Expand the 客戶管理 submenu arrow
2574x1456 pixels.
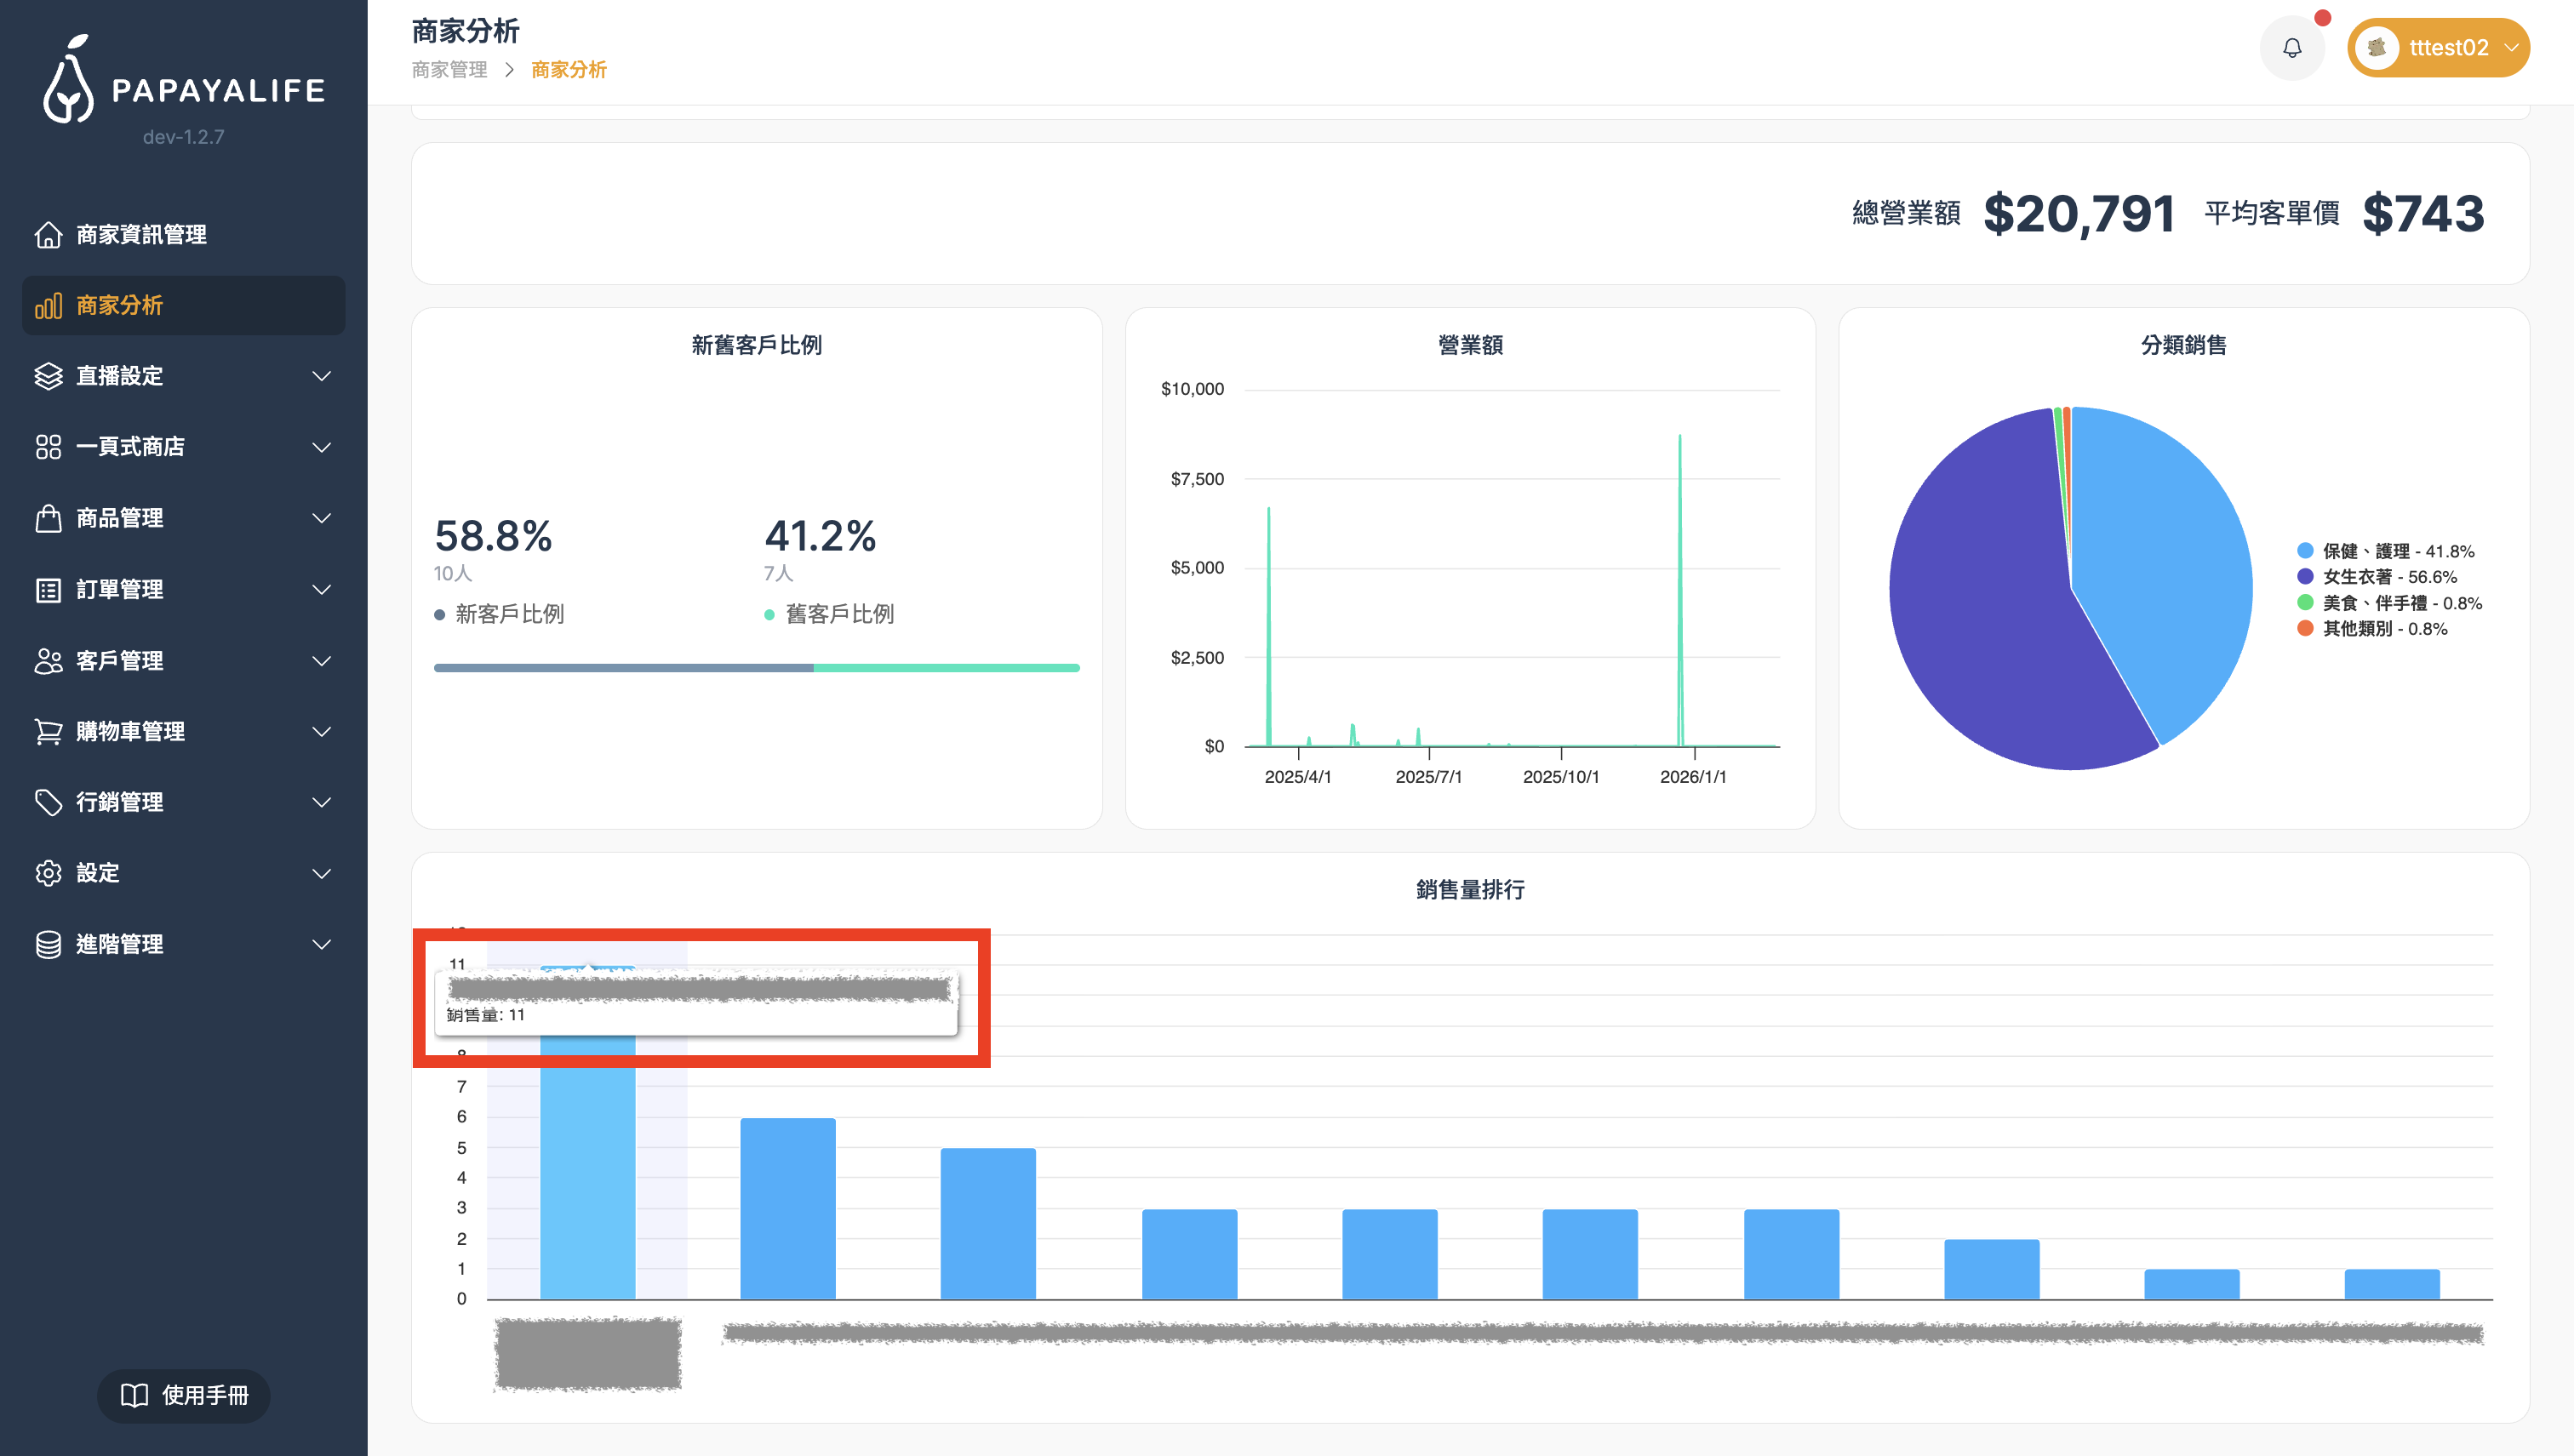coord(321,660)
